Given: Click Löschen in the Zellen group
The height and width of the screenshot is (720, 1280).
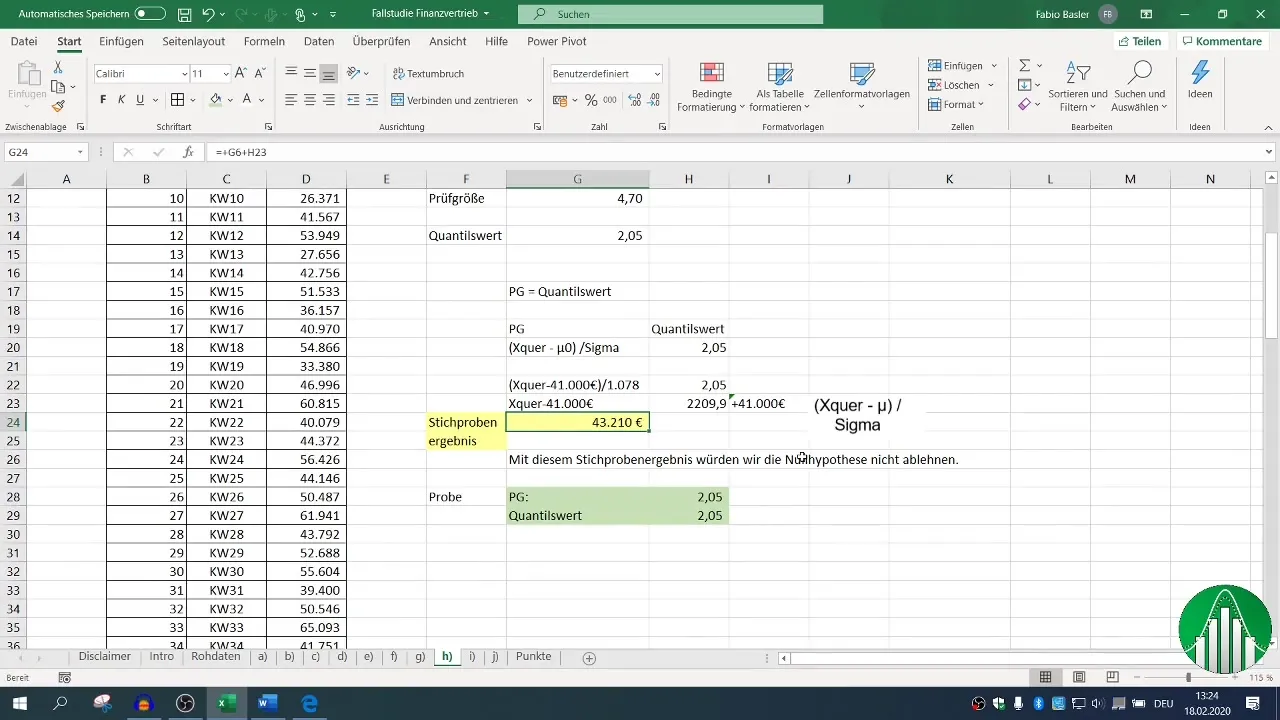Looking at the screenshot, I should tap(954, 85).
